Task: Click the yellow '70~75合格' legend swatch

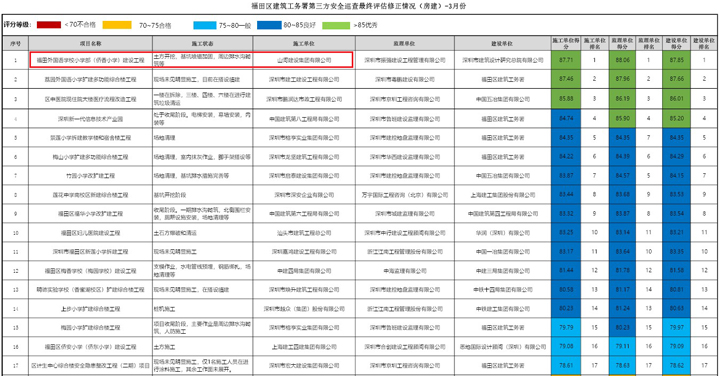Action: 117,25
